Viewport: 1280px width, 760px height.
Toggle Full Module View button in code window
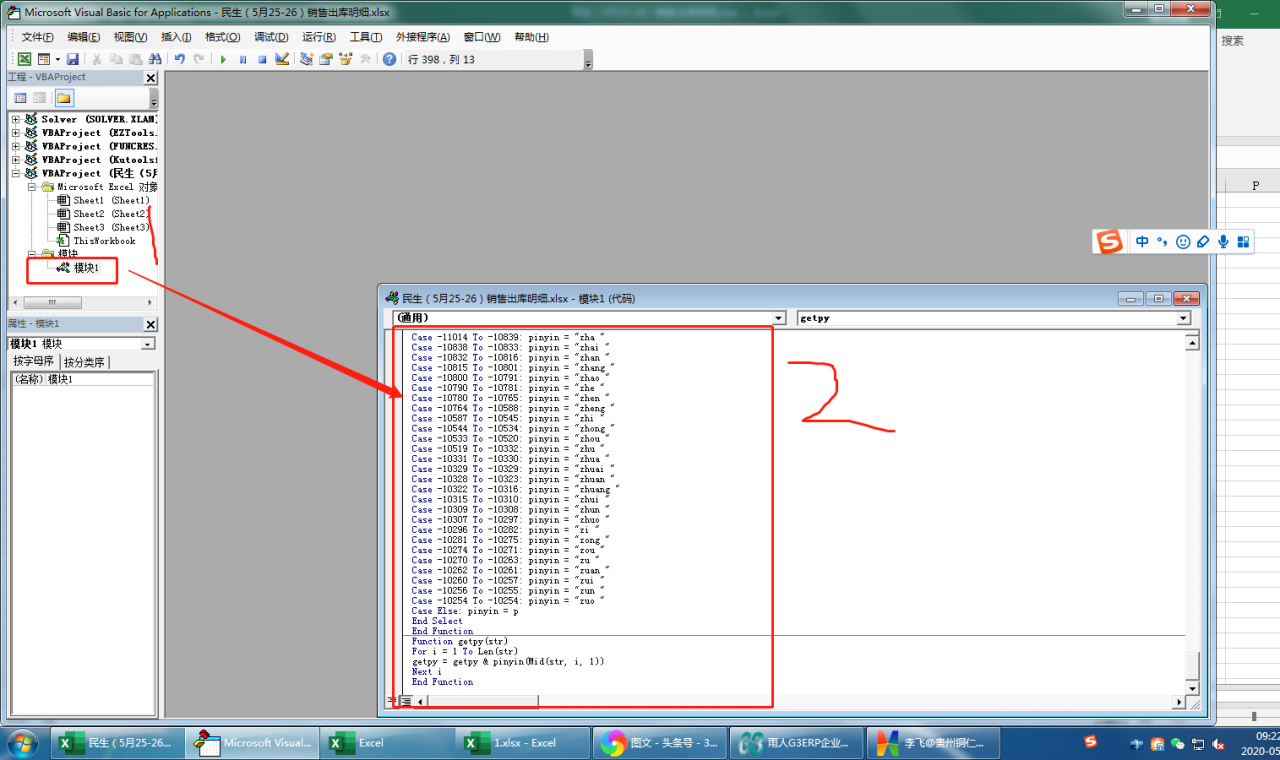click(406, 702)
